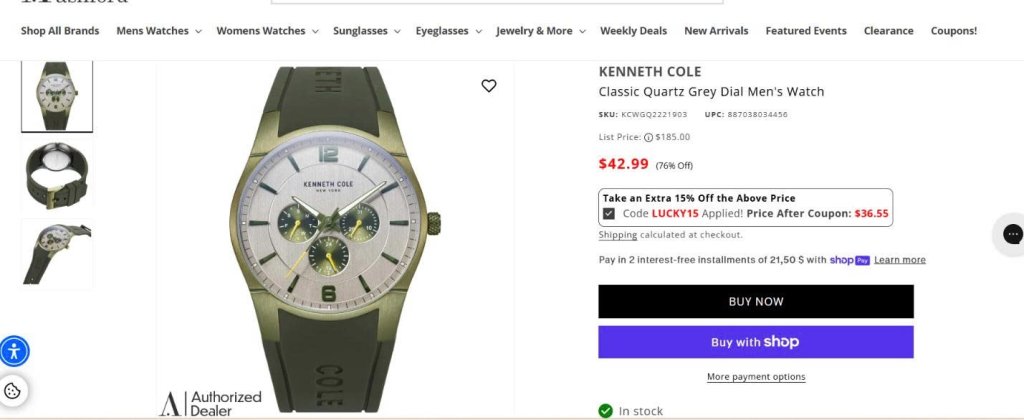
Task: Click the List Price info icon
Action: [648, 137]
